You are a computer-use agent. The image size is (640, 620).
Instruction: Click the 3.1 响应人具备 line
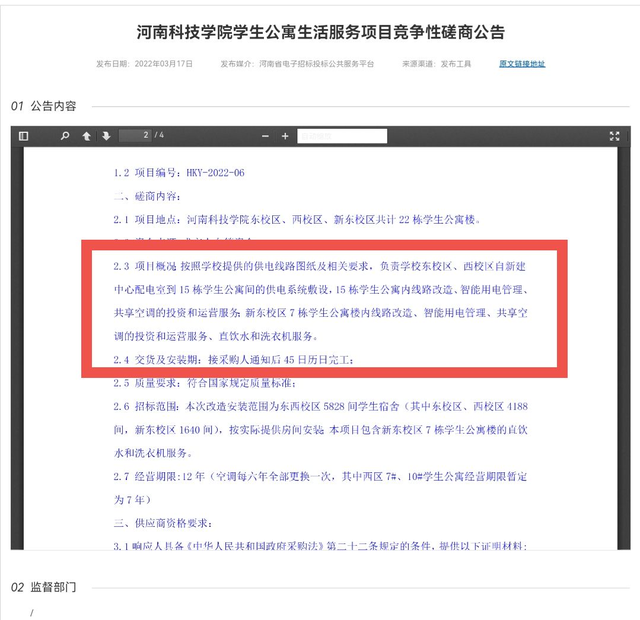point(320,546)
